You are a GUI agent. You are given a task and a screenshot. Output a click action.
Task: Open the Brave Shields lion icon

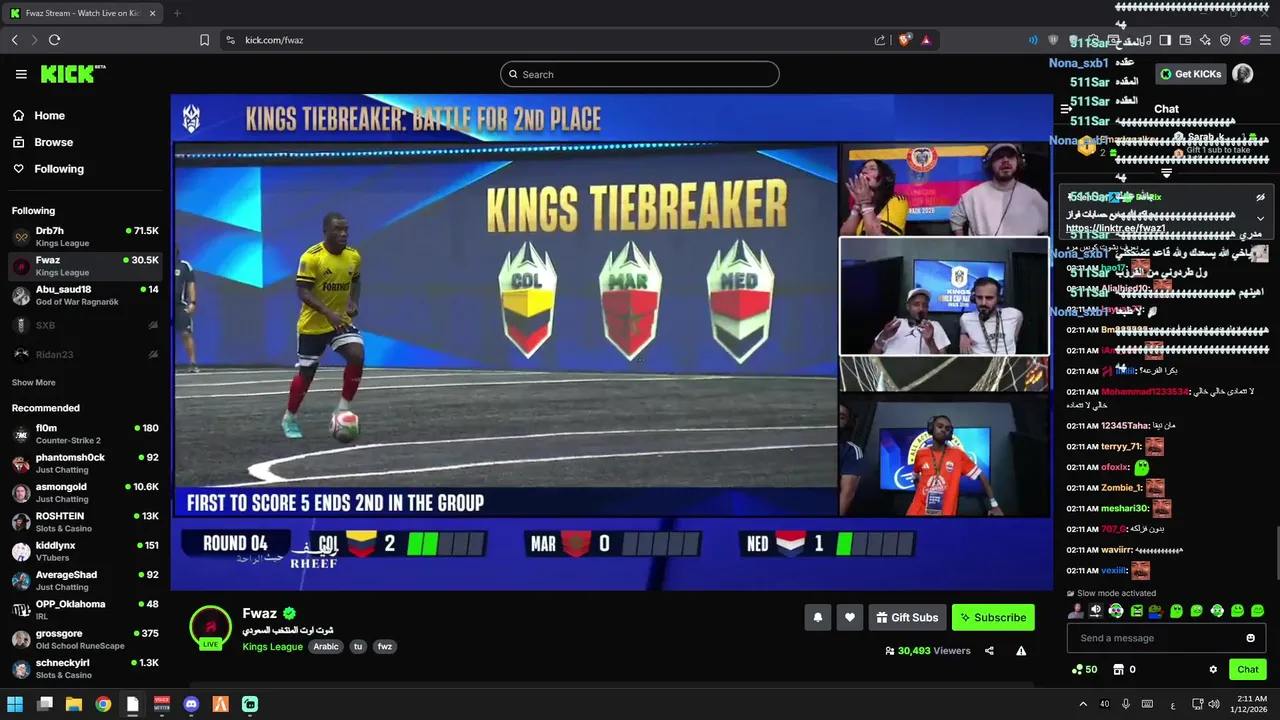pyautogui.click(x=905, y=40)
